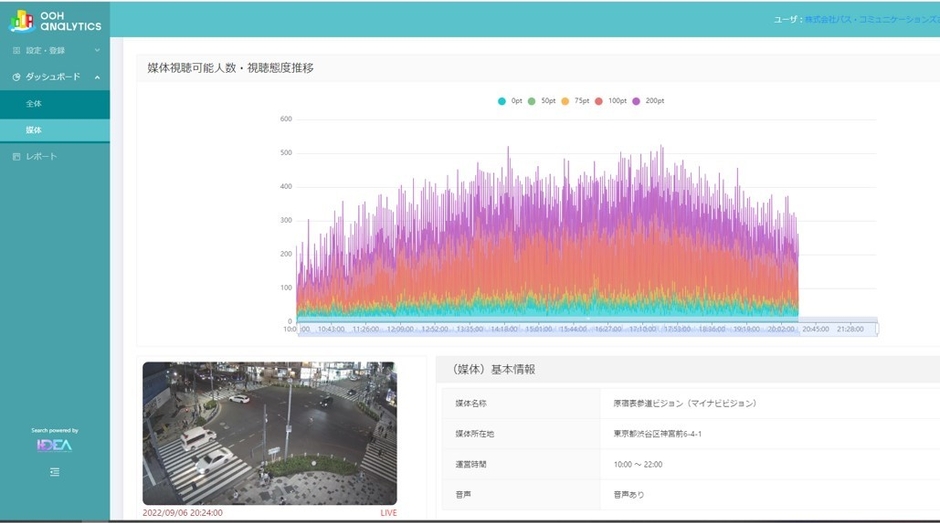940x523 pixels.
Task: Click the 設定・登録 grid icon
Action: point(16,50)
